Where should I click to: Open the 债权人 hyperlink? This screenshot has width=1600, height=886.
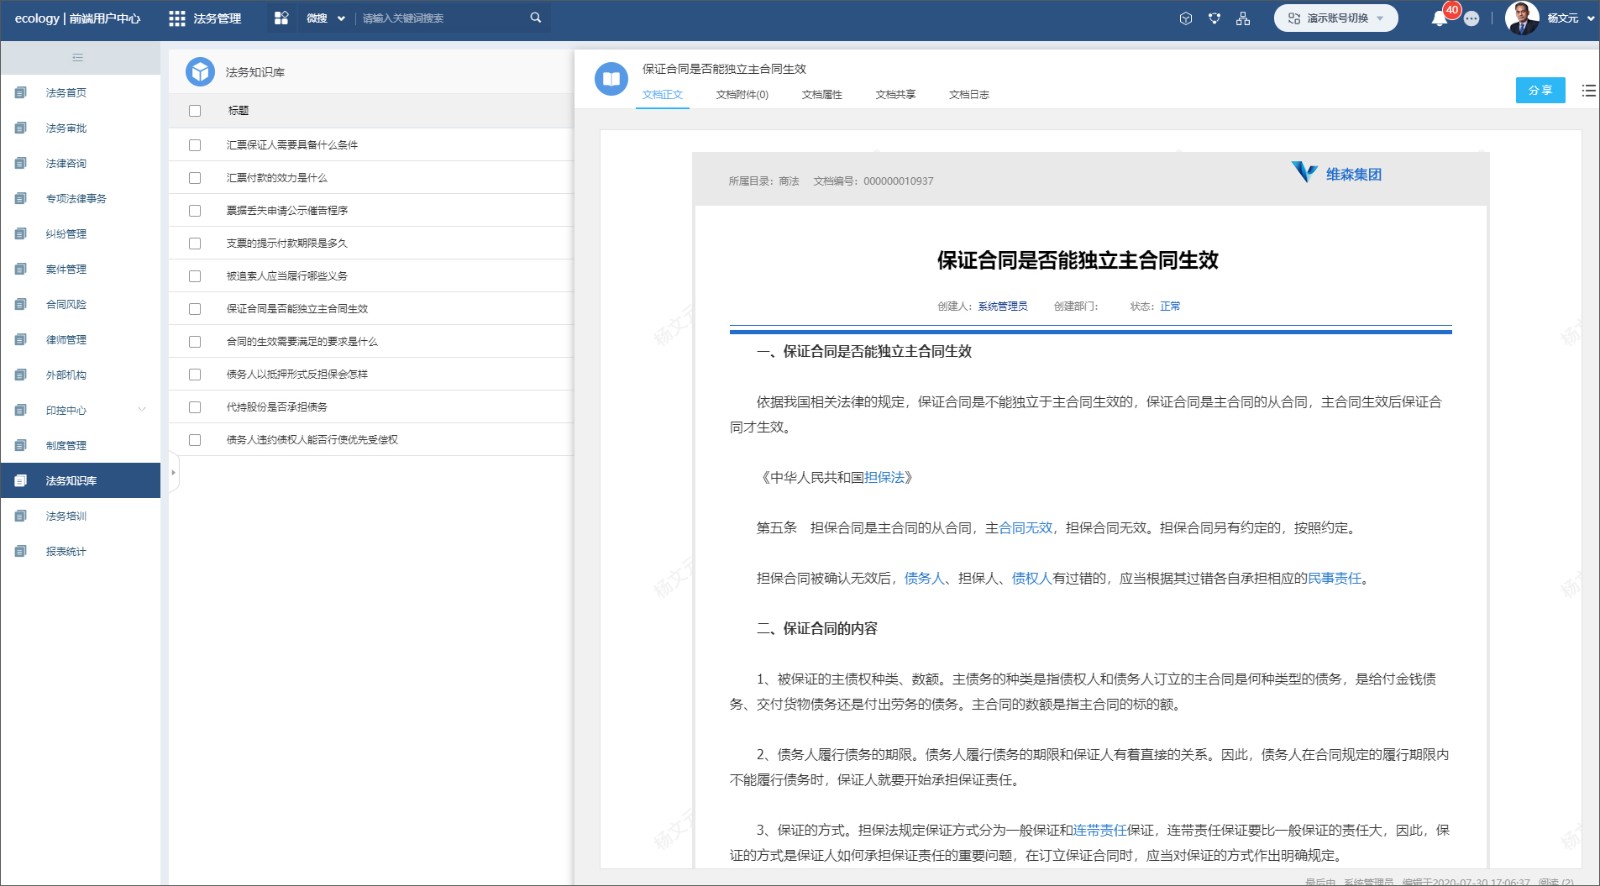pos(1032,578)
